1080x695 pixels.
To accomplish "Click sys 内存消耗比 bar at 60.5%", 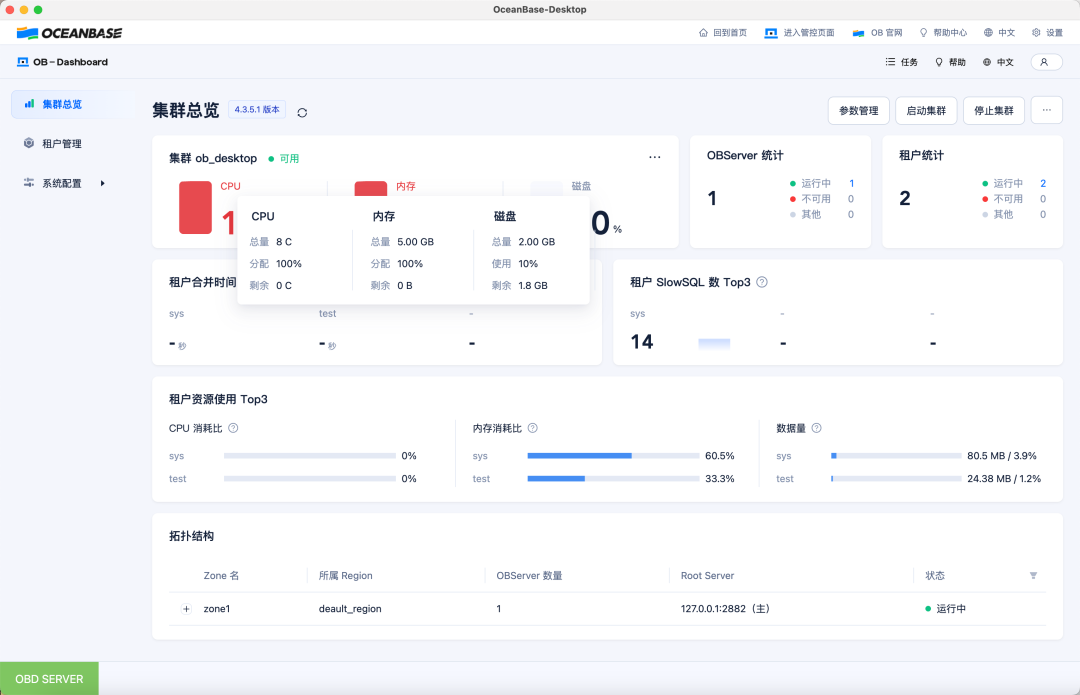I will (x=614, y=456).
